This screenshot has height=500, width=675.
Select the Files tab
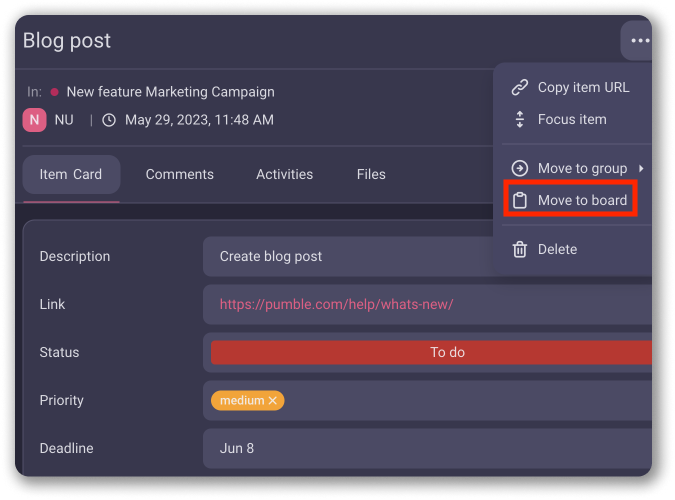(371, 174)
